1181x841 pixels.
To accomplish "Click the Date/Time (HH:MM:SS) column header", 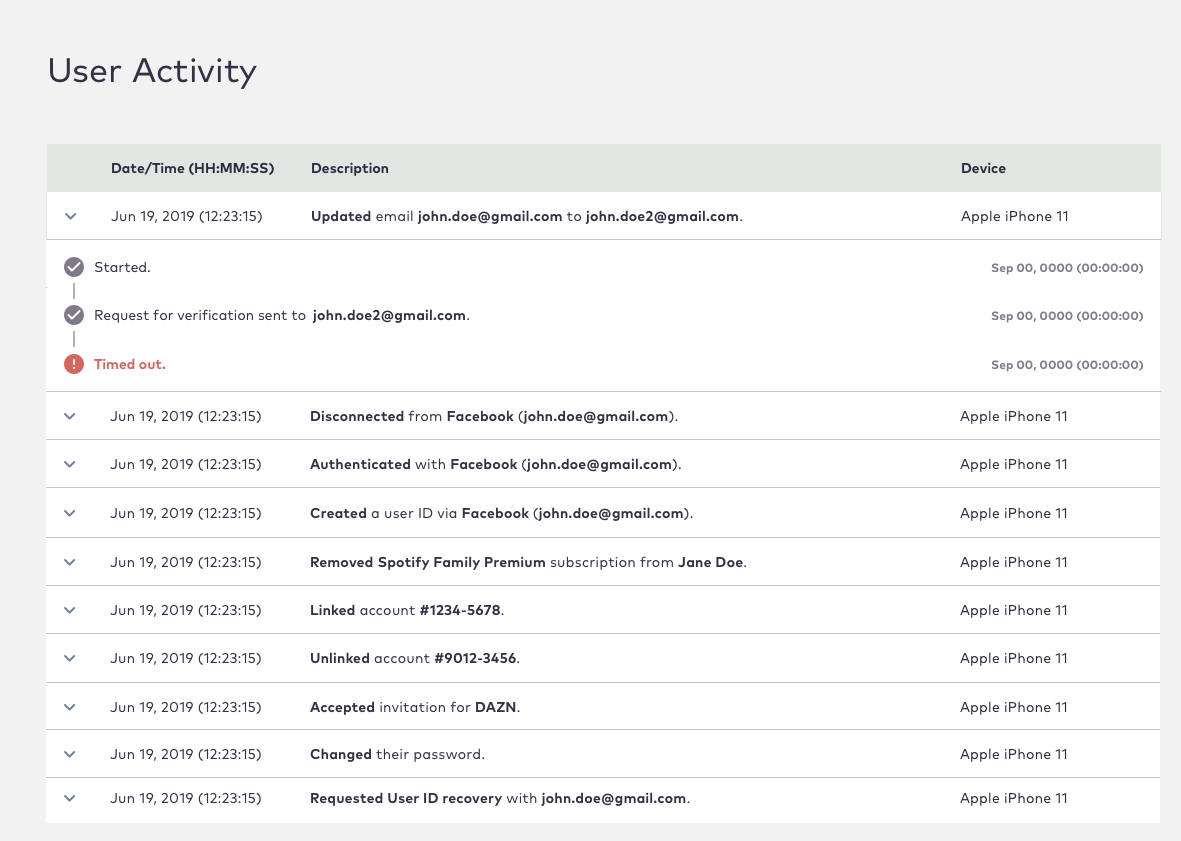I will (193, 168).
